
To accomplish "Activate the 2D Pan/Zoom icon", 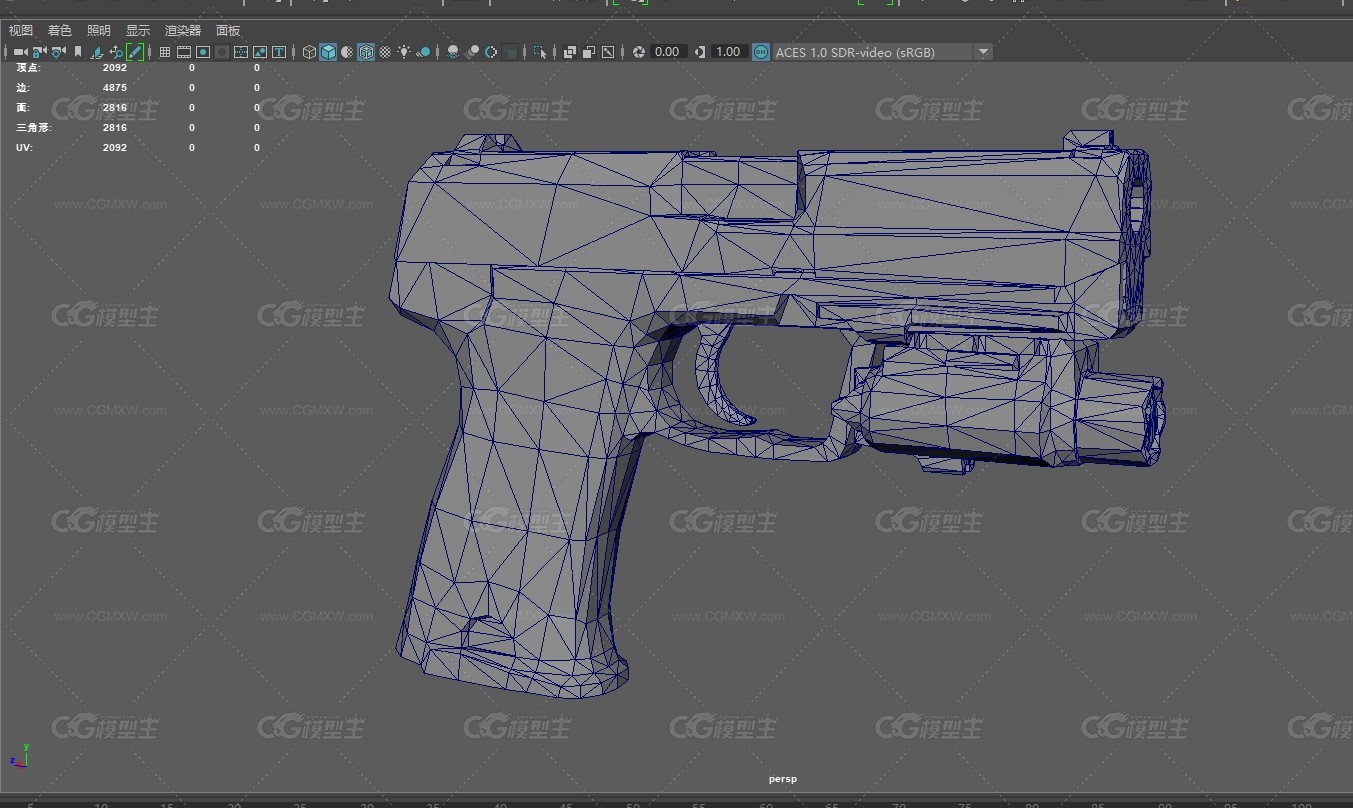I will click(116, 52).
